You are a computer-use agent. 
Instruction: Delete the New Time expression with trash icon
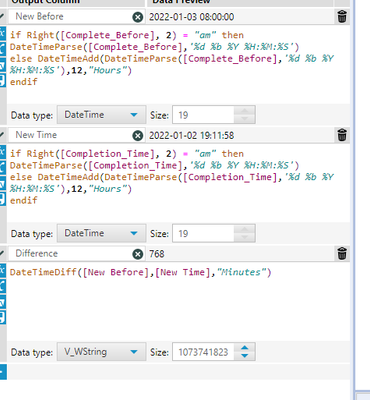[x=342, y=135]
